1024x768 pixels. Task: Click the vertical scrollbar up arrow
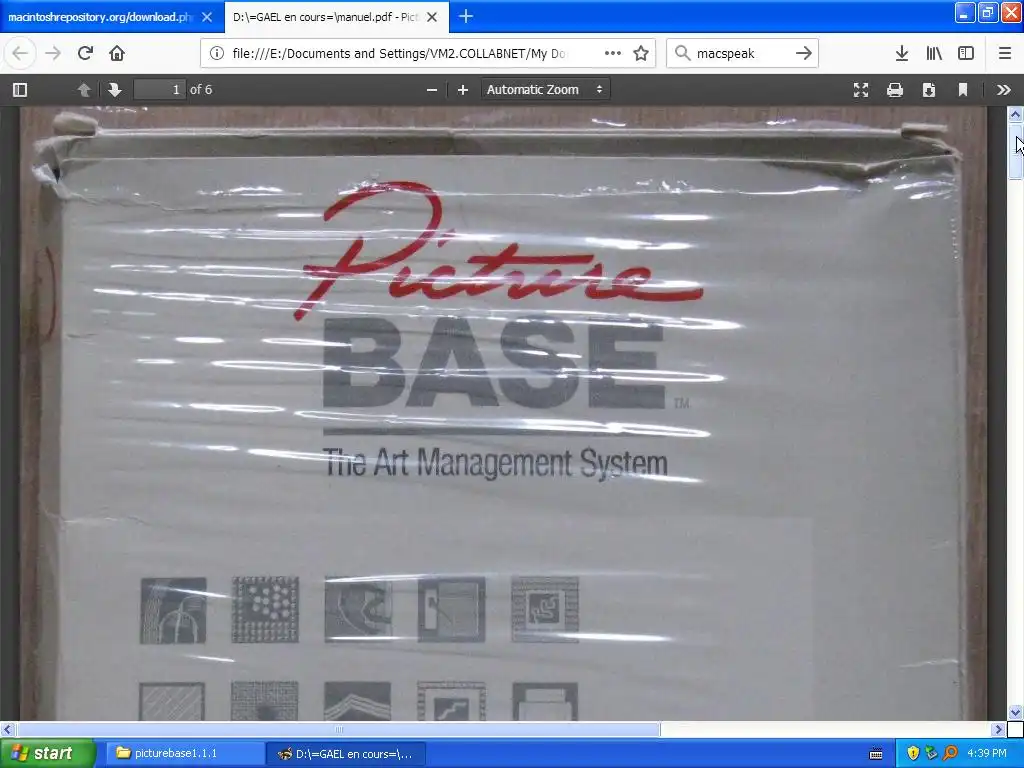click(x=1016, y=114)
